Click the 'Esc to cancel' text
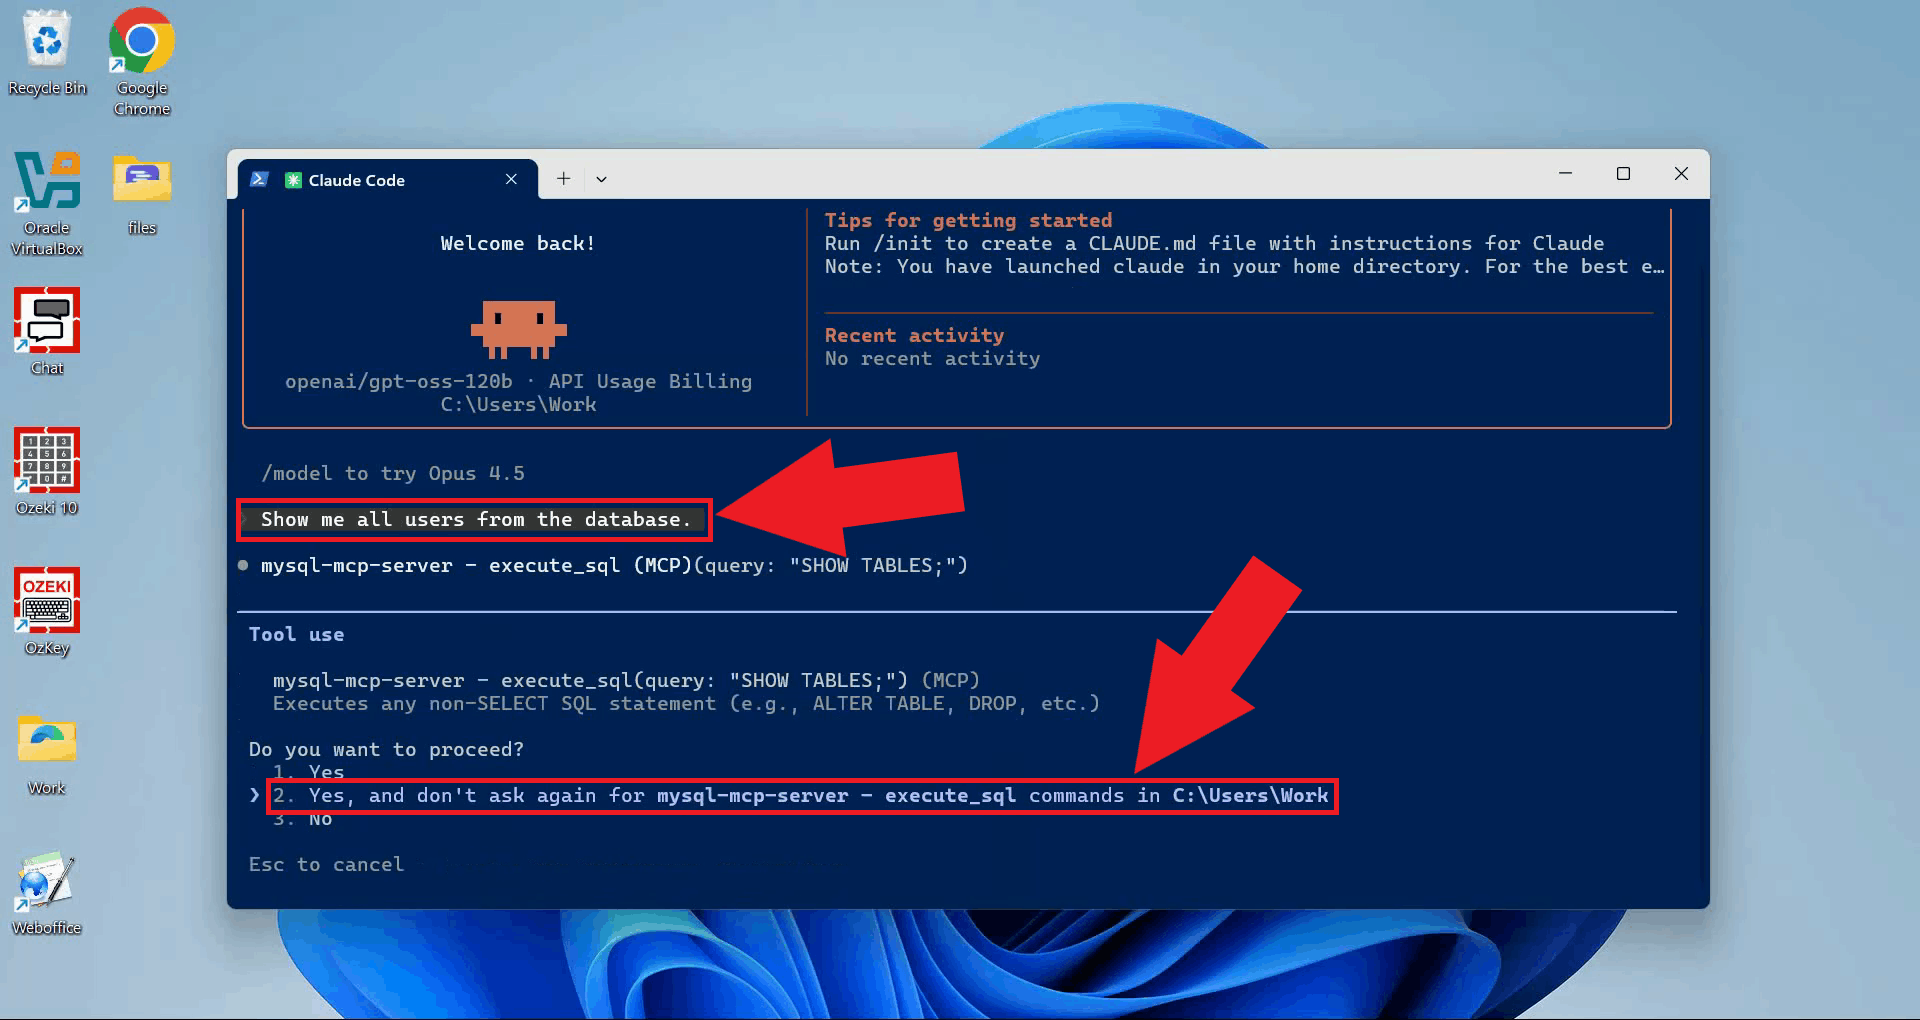 coord(326,864)
